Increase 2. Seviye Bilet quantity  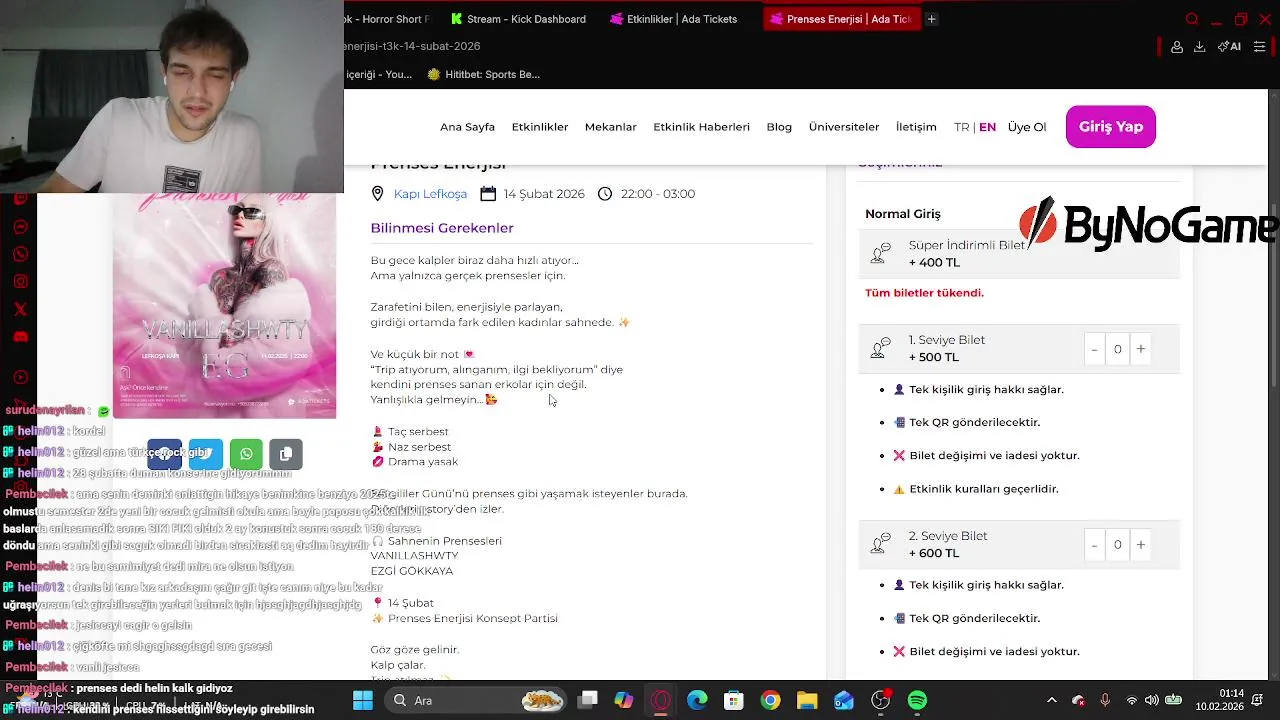click(1141, 545)
